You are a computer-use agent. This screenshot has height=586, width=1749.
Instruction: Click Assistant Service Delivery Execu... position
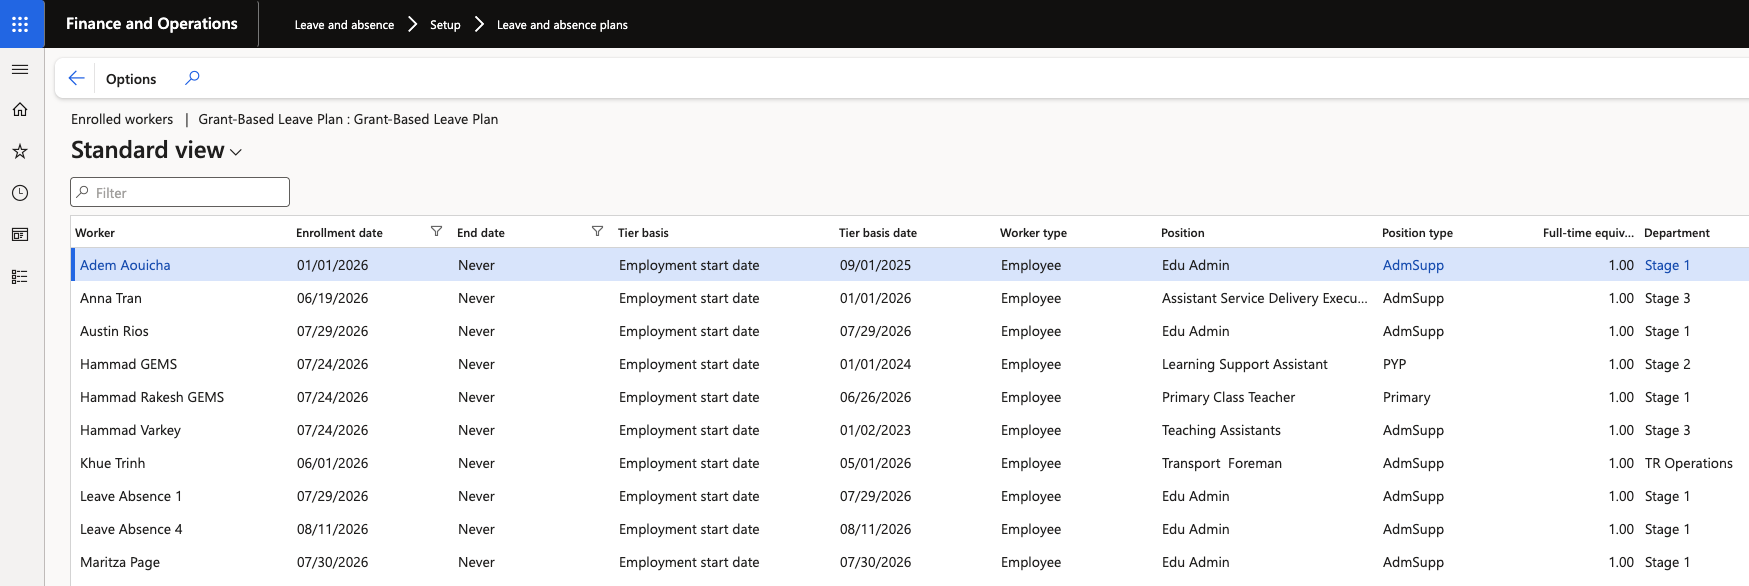click(1264, 298)
